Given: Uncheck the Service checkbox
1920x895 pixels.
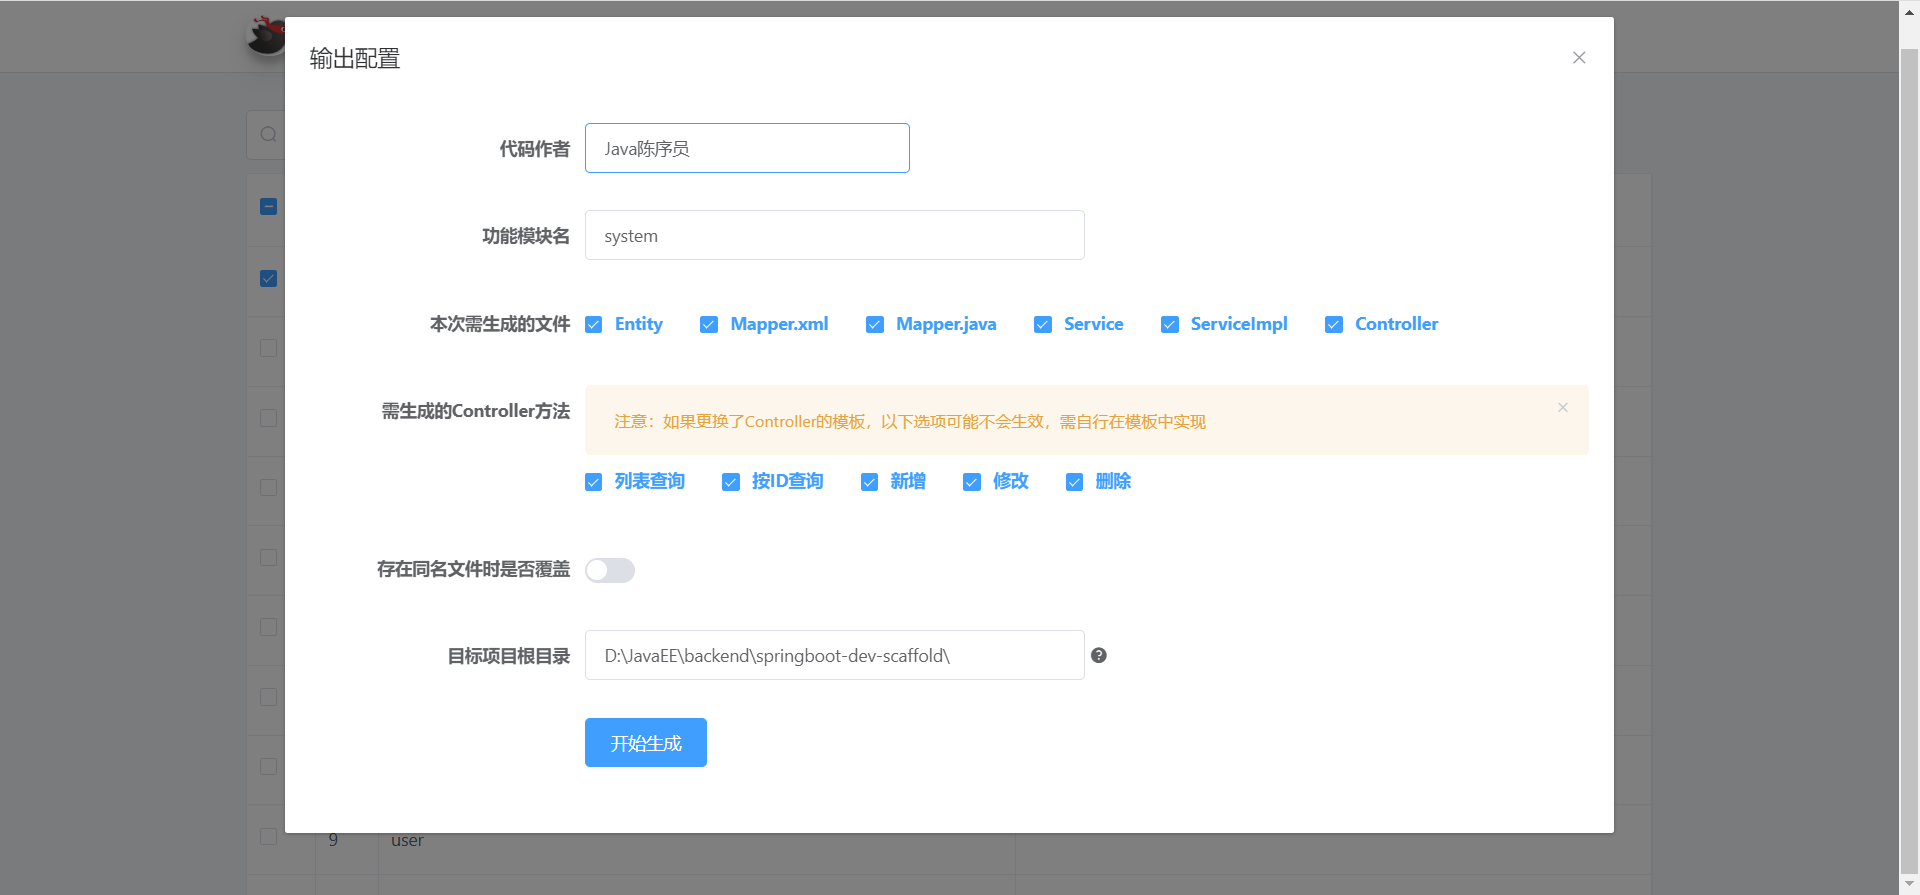Looking at the screenshot, I should [1043, 324].
